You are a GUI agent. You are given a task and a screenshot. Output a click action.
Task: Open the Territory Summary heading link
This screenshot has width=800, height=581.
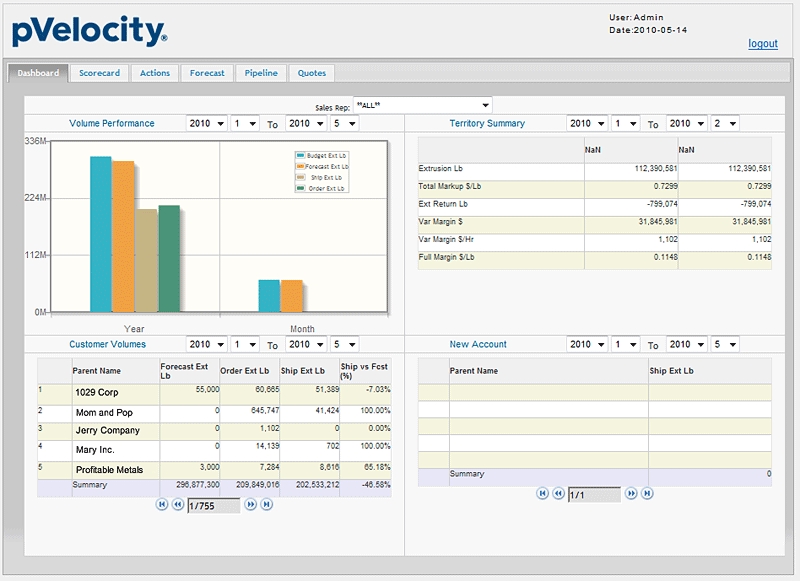point(487,123)
